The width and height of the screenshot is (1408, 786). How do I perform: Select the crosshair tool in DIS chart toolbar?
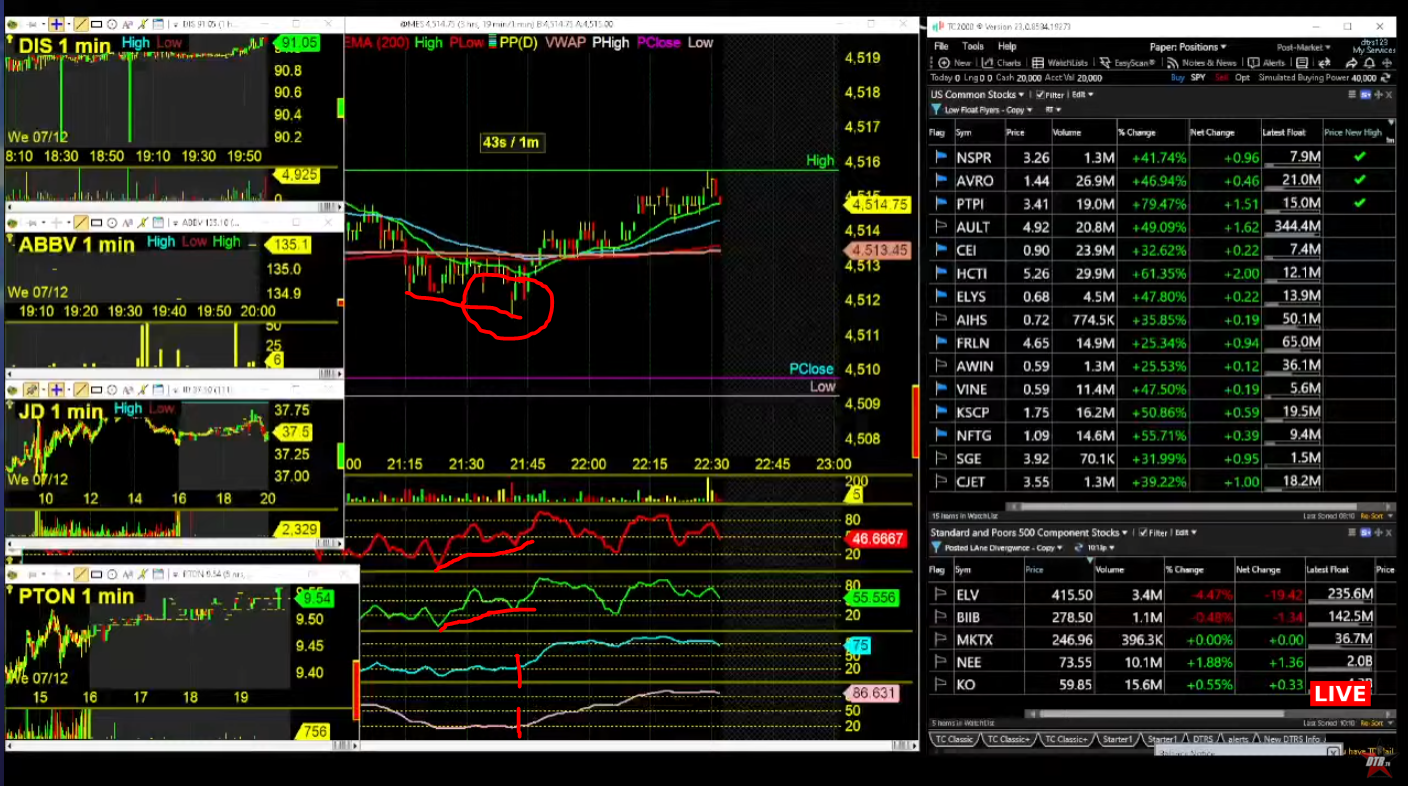(x=57, y=24)
